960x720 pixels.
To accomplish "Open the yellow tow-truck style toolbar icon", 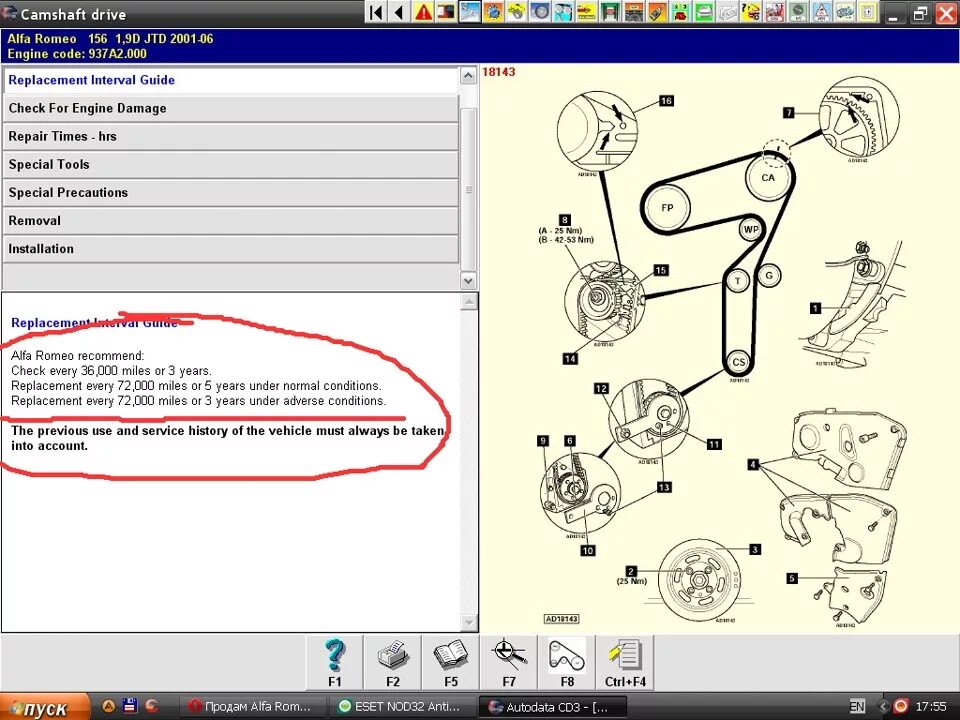I will (587, 12).
